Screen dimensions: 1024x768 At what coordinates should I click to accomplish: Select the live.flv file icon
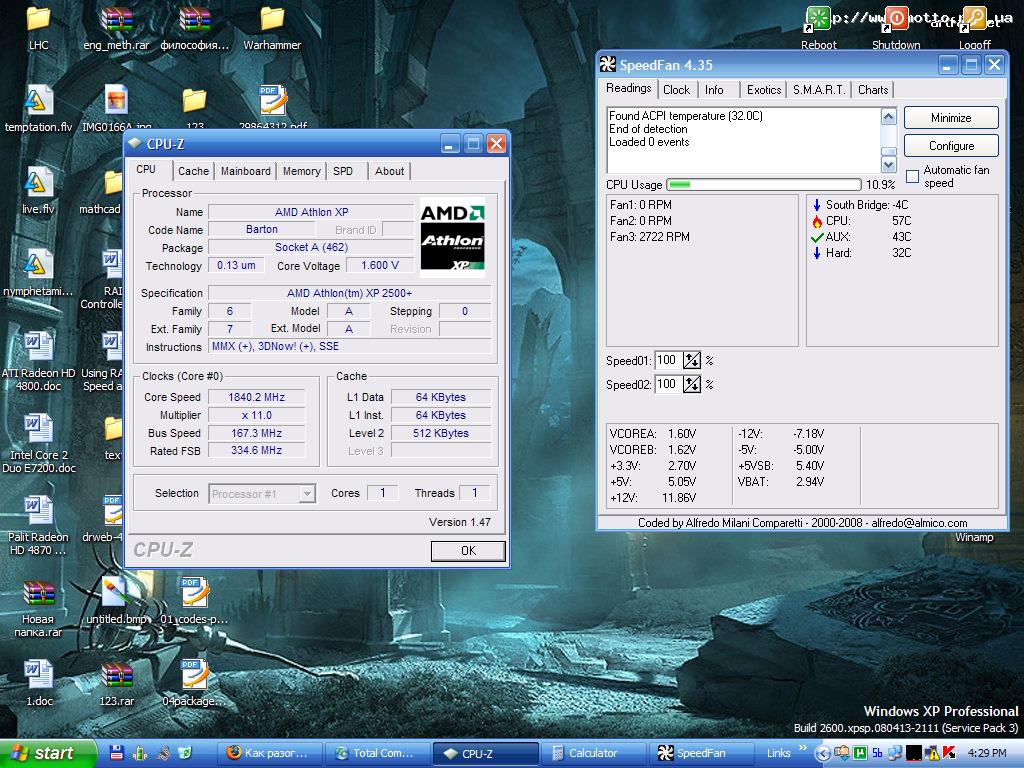point(39,182)
